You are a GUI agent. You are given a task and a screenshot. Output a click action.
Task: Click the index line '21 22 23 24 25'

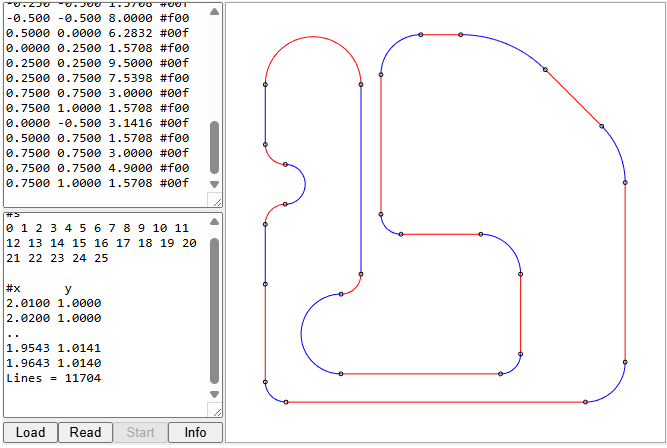(x=57, y=258)
